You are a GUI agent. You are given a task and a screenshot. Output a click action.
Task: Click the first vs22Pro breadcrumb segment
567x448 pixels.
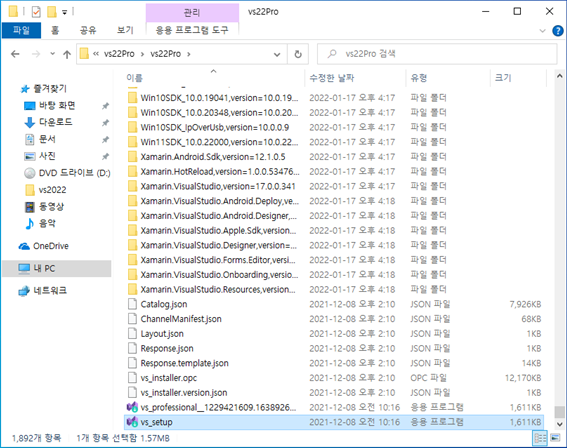coord(119,54)
